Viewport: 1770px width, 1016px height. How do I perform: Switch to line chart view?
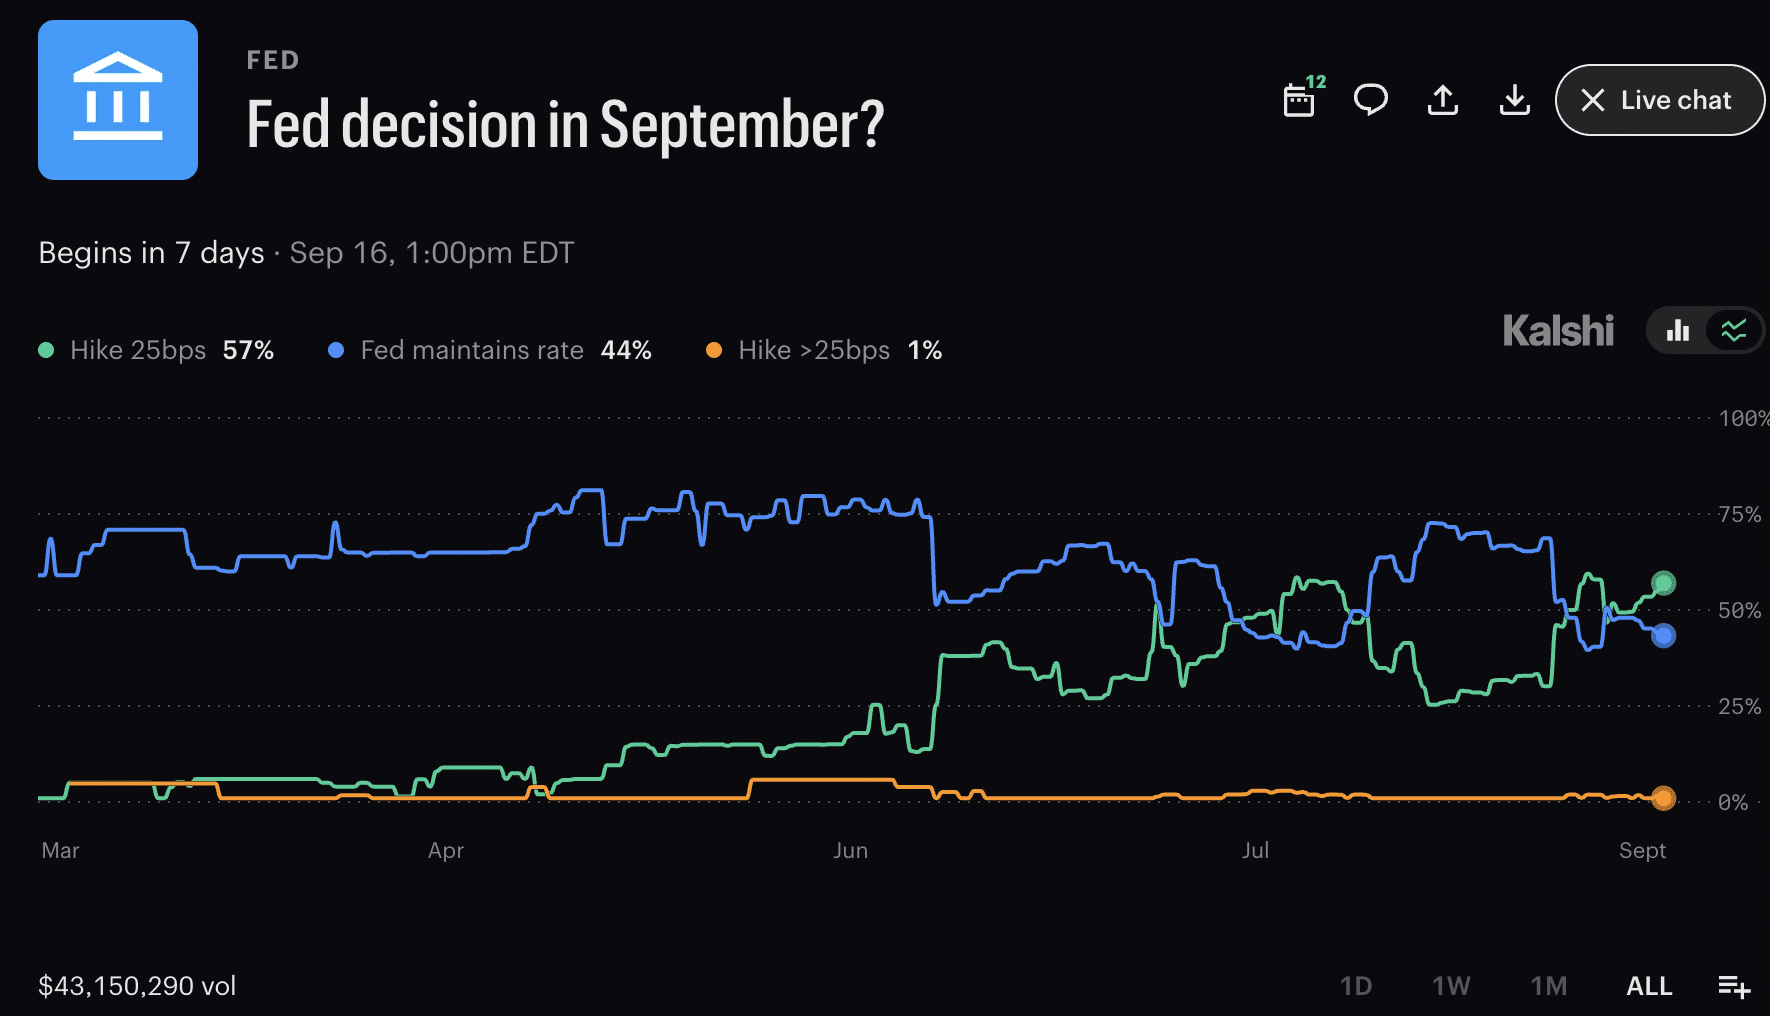pos(1734,330)
